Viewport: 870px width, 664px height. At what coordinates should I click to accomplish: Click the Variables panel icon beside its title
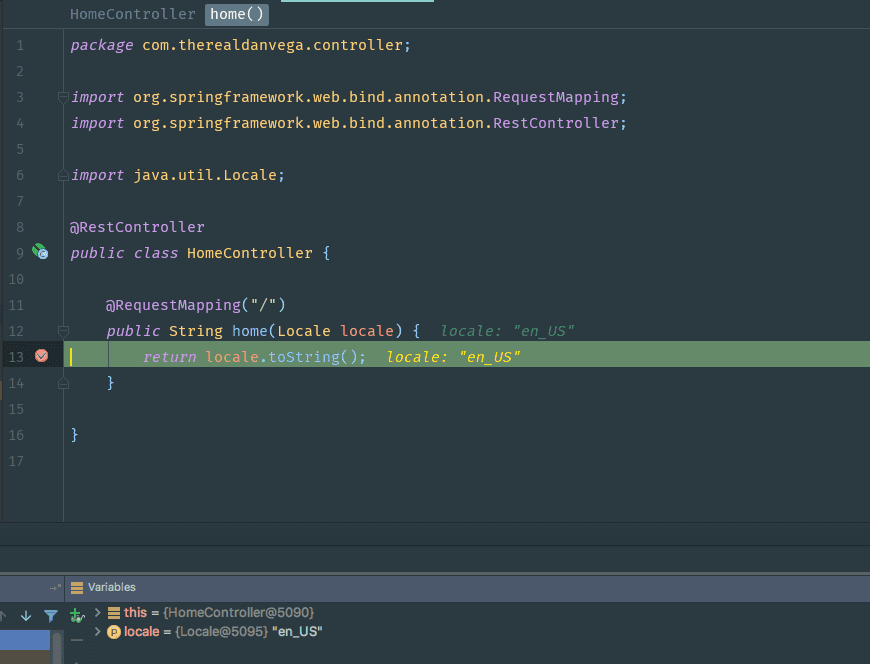pos(77,587)
